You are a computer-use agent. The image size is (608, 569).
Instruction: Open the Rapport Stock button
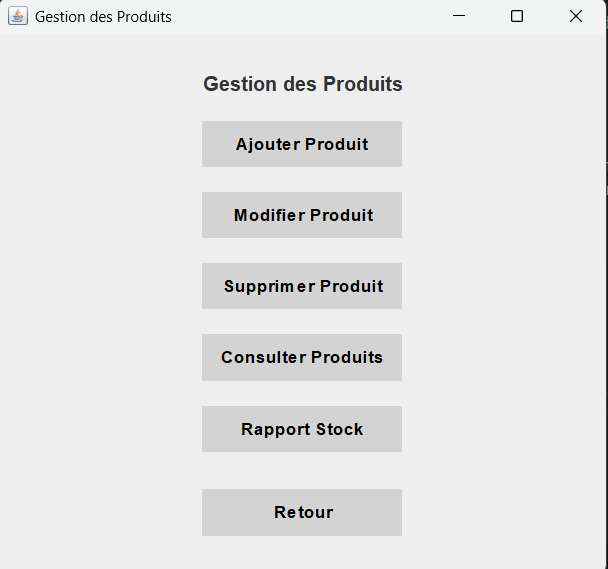302,429
